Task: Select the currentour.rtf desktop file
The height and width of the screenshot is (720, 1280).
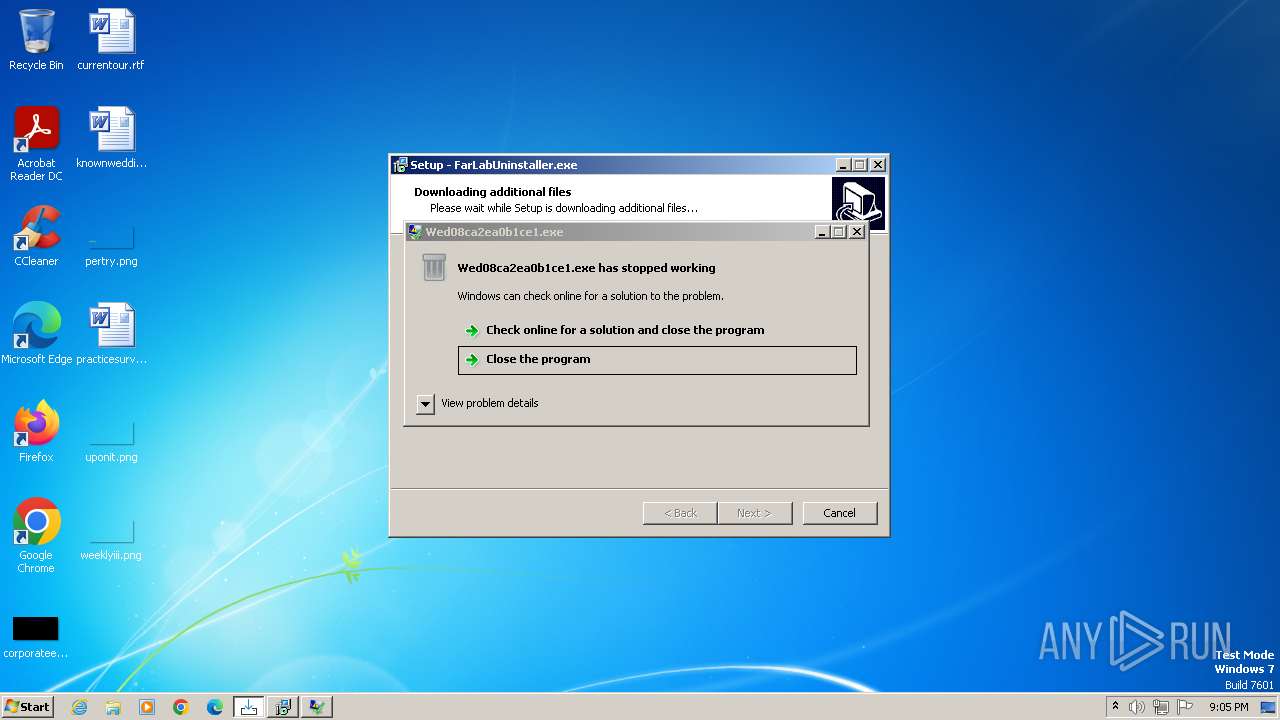Action: pos(111,40)
